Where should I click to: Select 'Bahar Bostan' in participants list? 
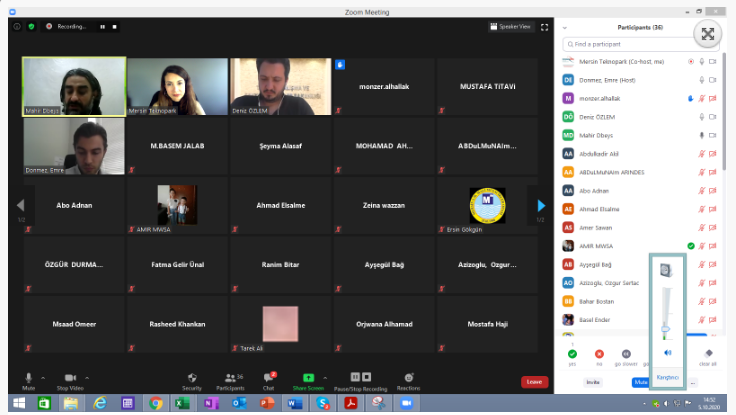coord(596,301)
